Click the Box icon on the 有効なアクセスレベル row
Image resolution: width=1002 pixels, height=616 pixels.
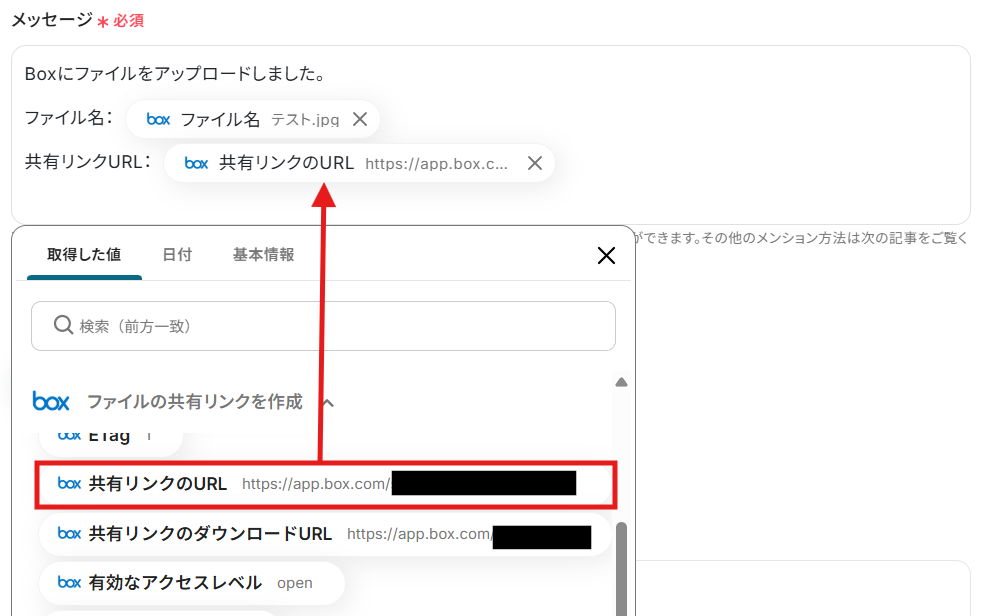tap(69, 583)
